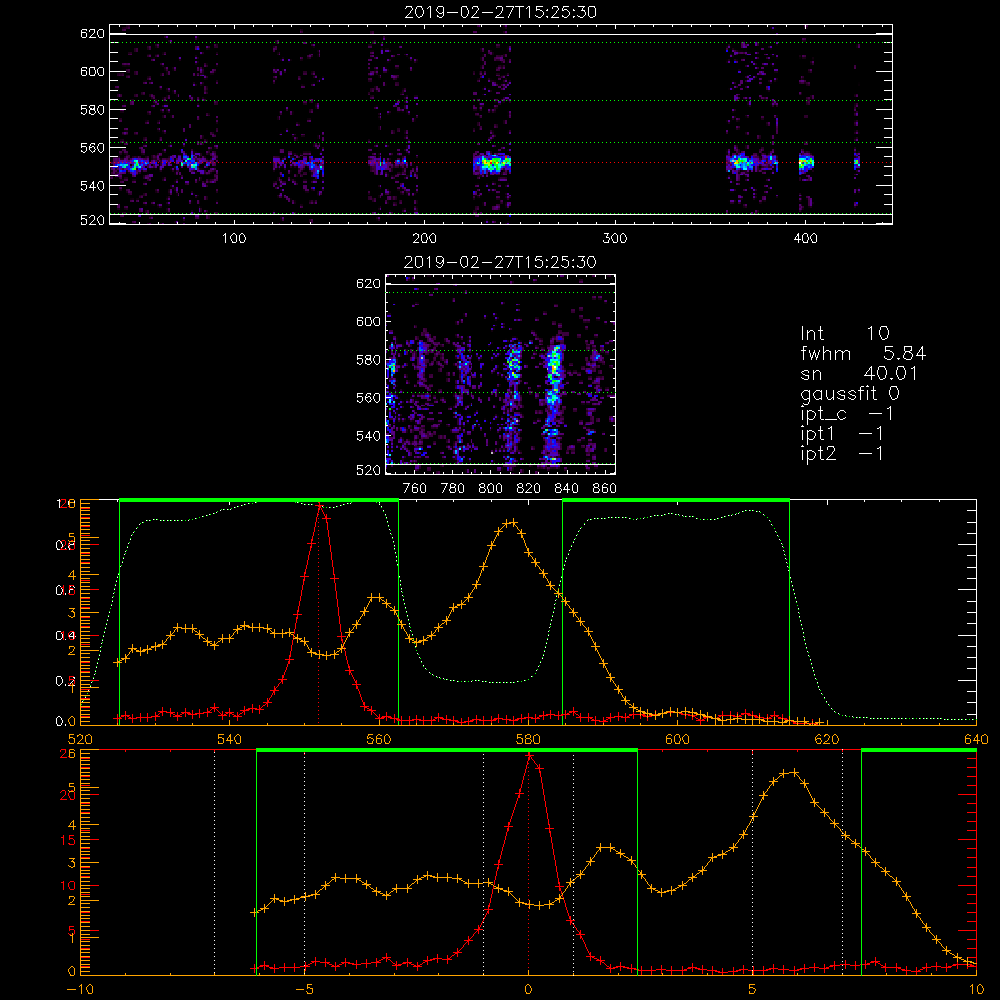
Task: Click x-axis label 100 on top spectrogram
Action: (x=234, y=239)
